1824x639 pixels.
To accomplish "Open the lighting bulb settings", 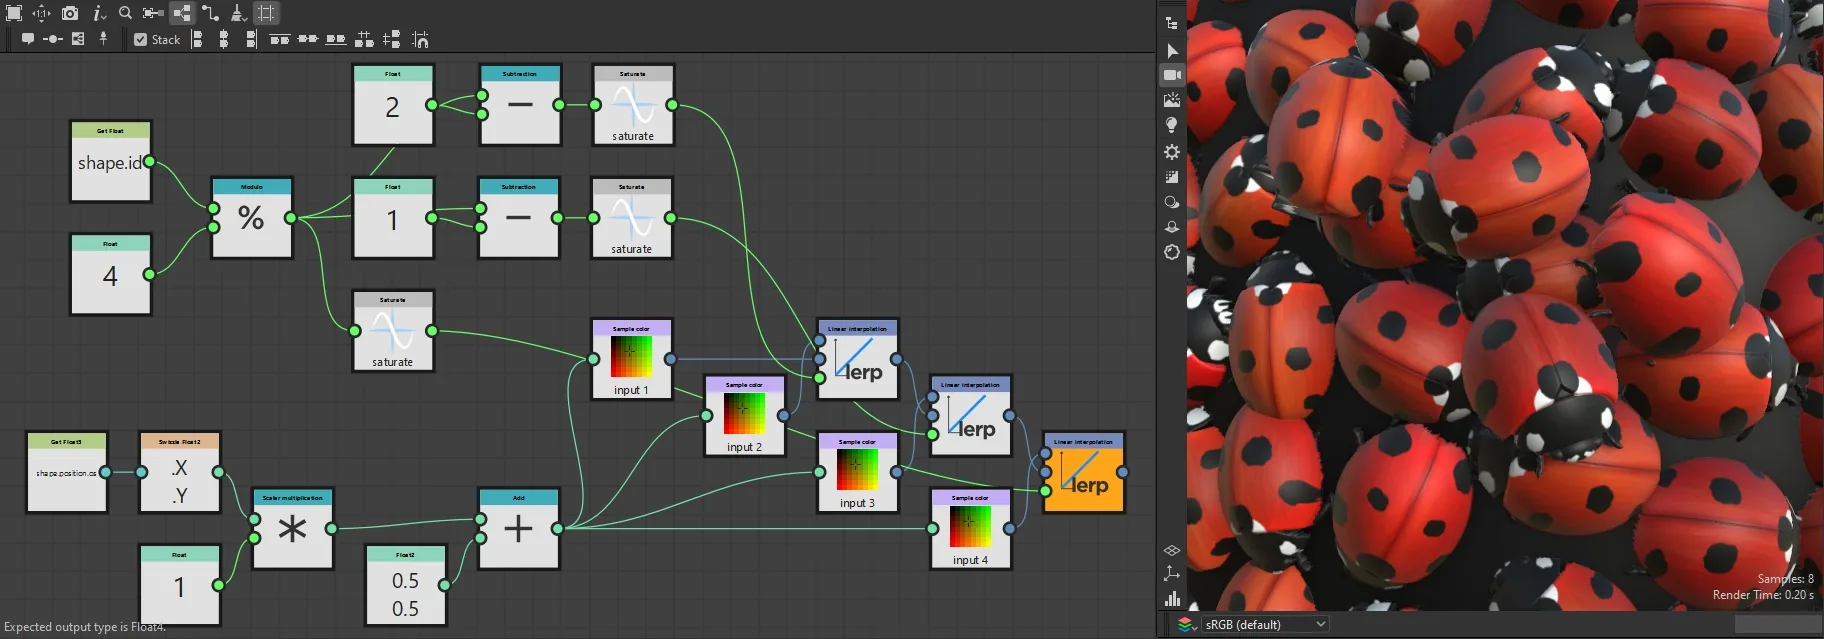I will (x=1172, y=125).
